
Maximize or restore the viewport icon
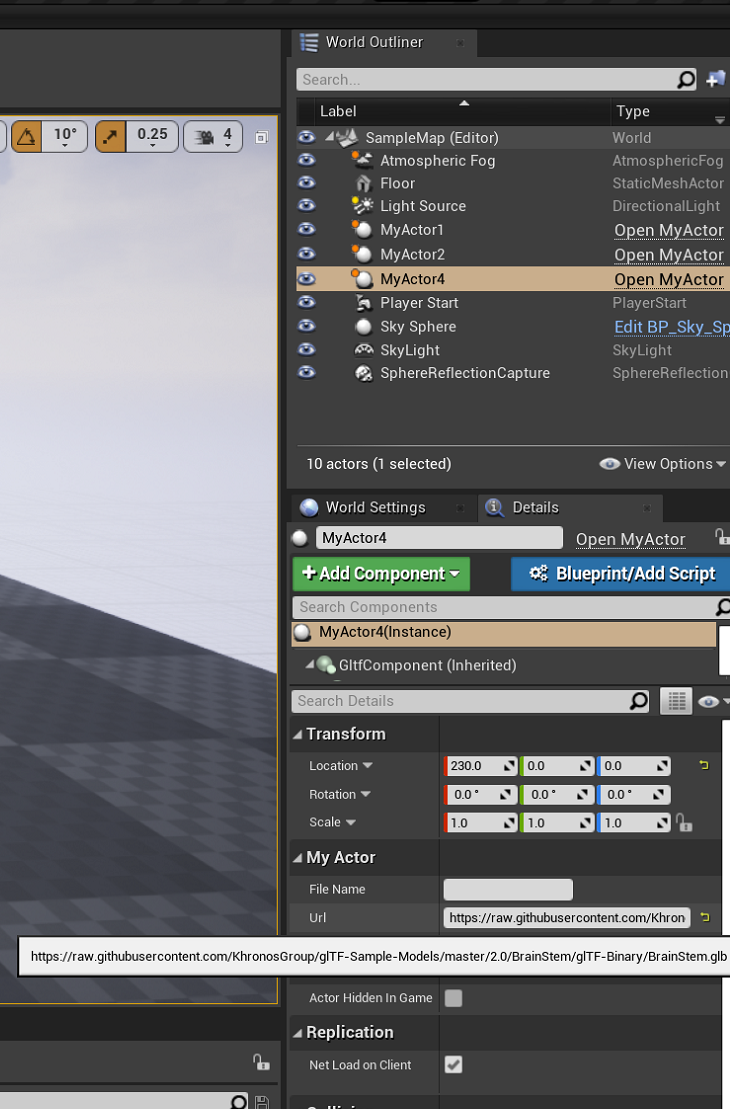[261, 137]
